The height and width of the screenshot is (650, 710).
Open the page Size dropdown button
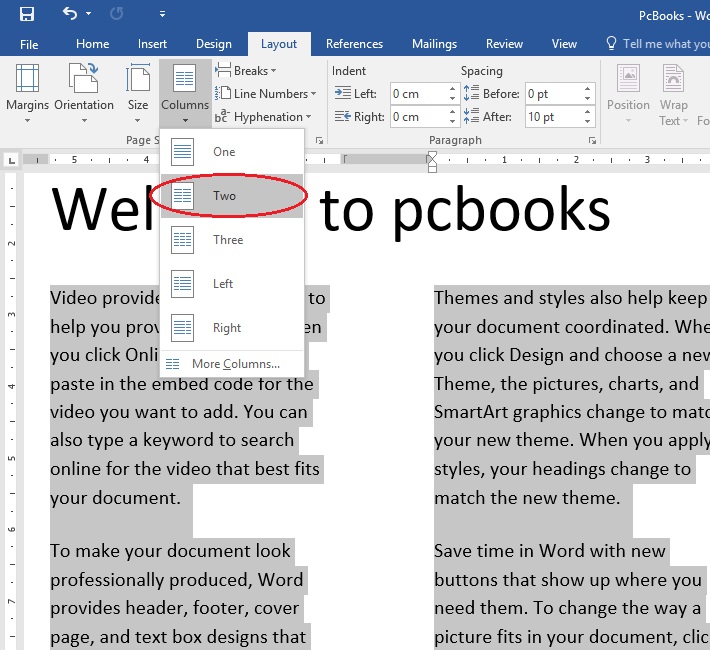(x=138, y=93)
